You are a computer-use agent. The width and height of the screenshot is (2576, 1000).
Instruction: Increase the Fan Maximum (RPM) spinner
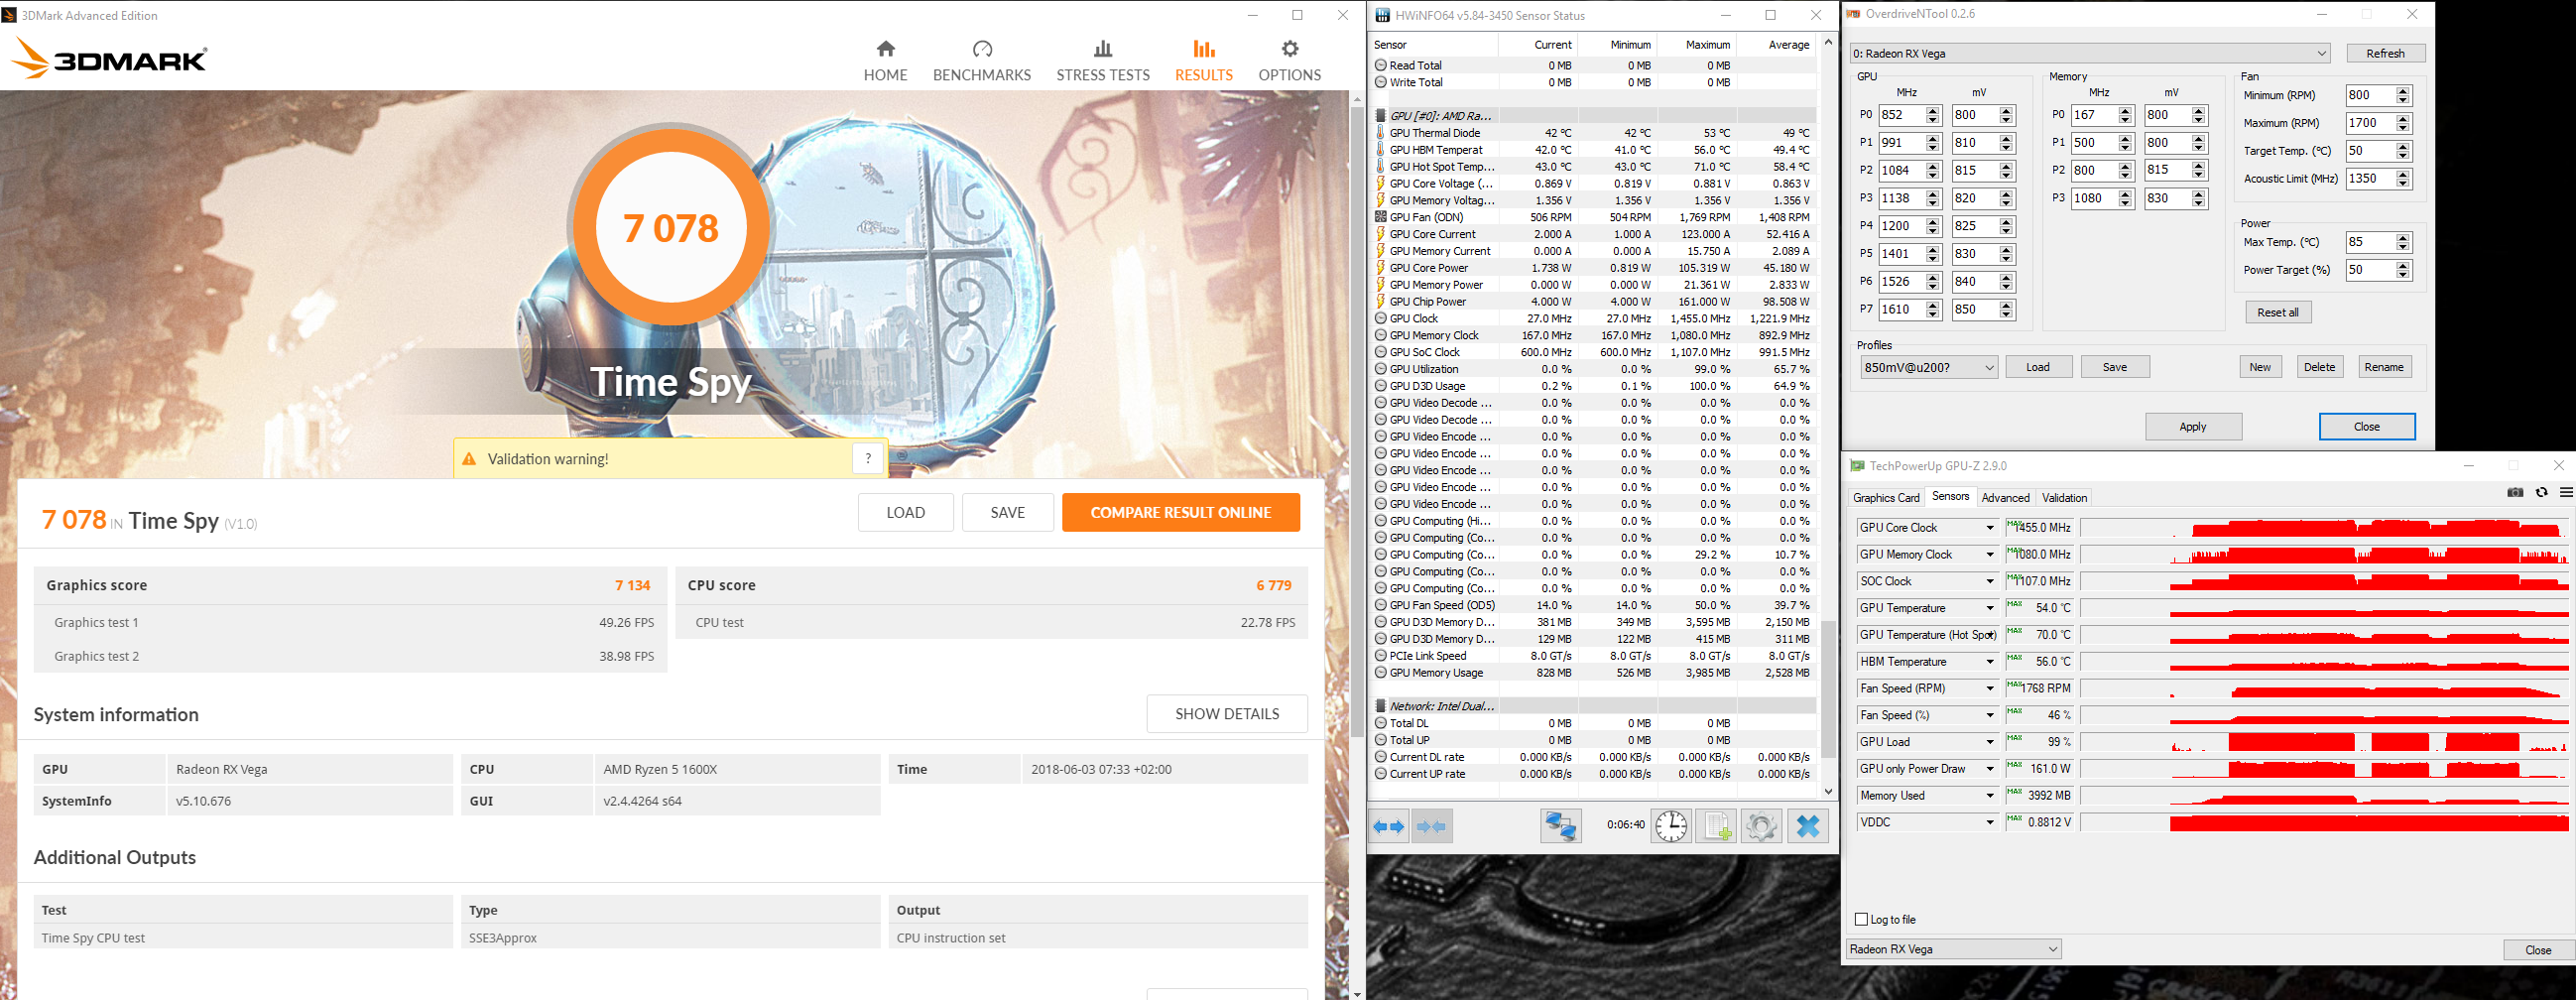coord(2403,118)
